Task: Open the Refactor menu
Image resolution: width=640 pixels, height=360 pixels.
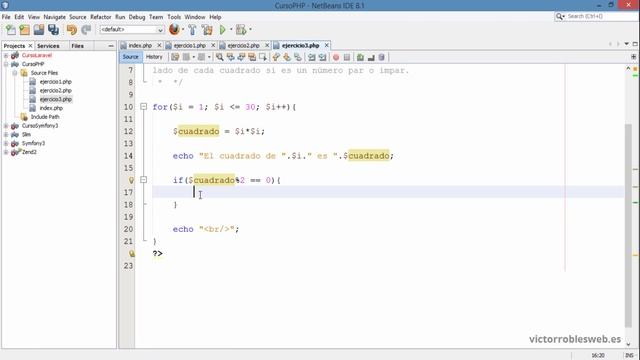Action: click(101, 17)
